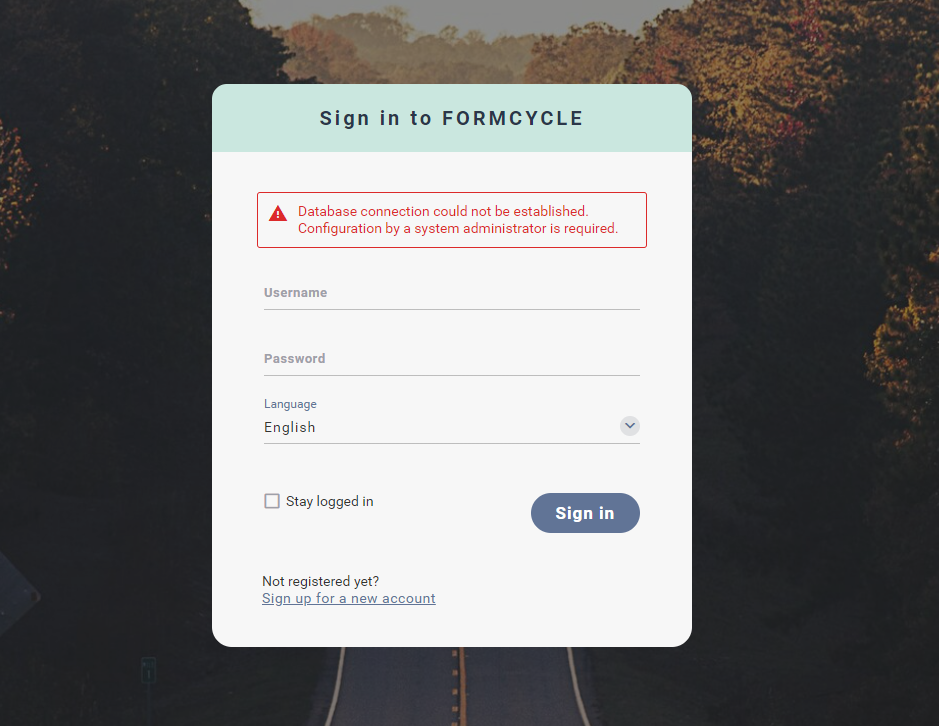This screenshot has height=726, width=939.
Task: Click the database connection error message
Action: coord(442,211)
